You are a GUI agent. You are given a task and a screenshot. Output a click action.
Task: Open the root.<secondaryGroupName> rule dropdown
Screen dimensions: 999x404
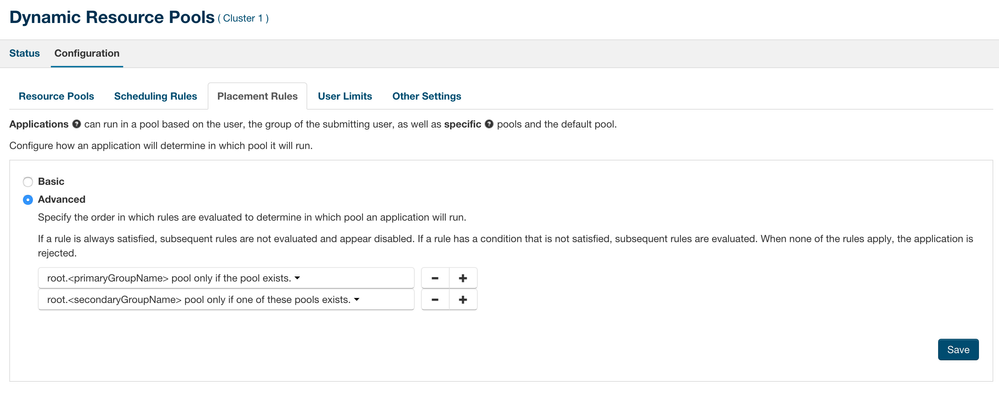point(226,299)
